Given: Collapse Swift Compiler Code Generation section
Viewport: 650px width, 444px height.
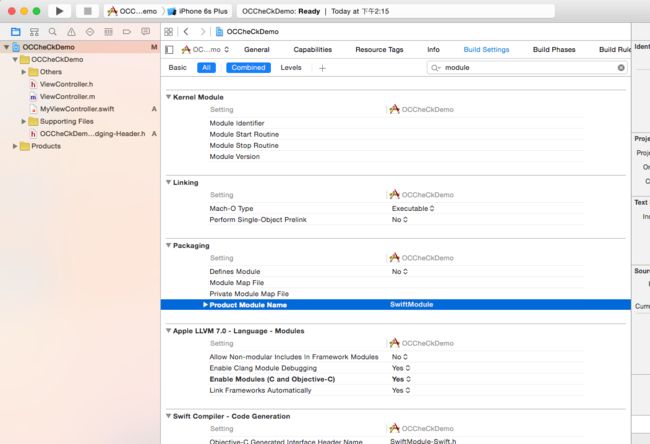Looking at the screenshot, I should point(169,416).
